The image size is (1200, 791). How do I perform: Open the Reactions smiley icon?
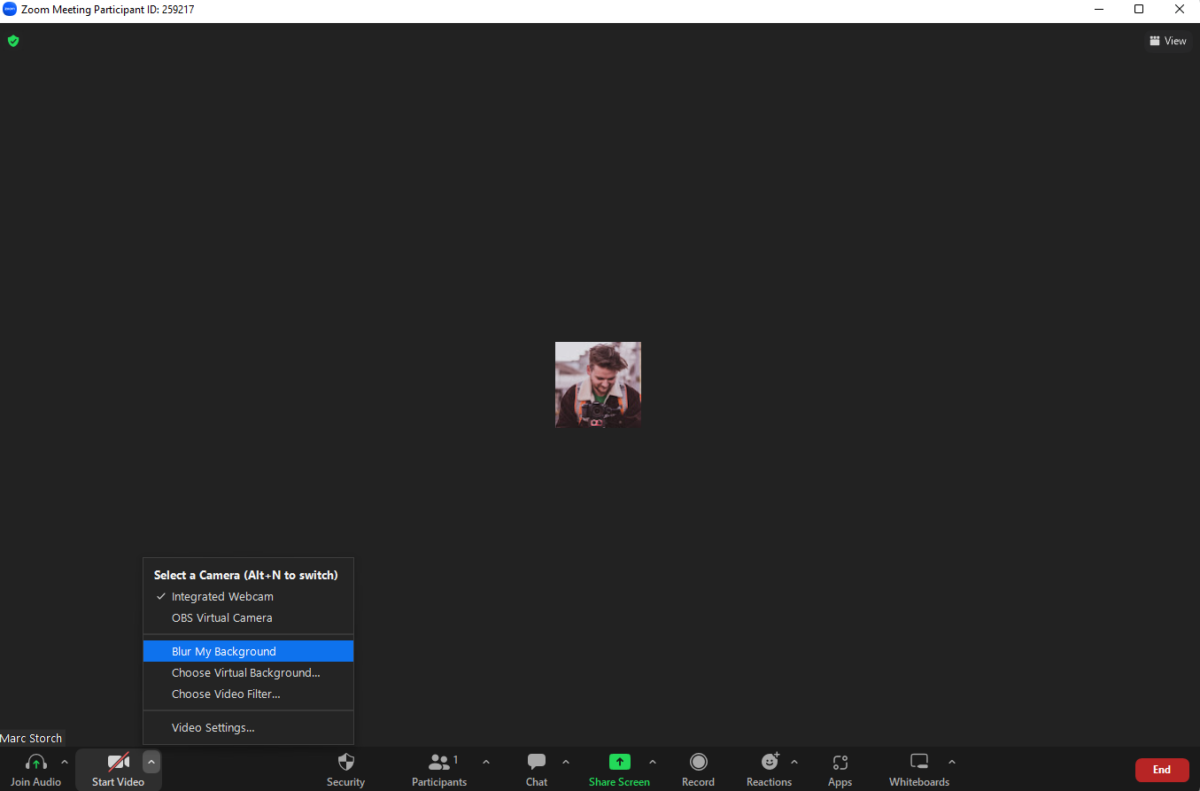(x=769, y=763)
